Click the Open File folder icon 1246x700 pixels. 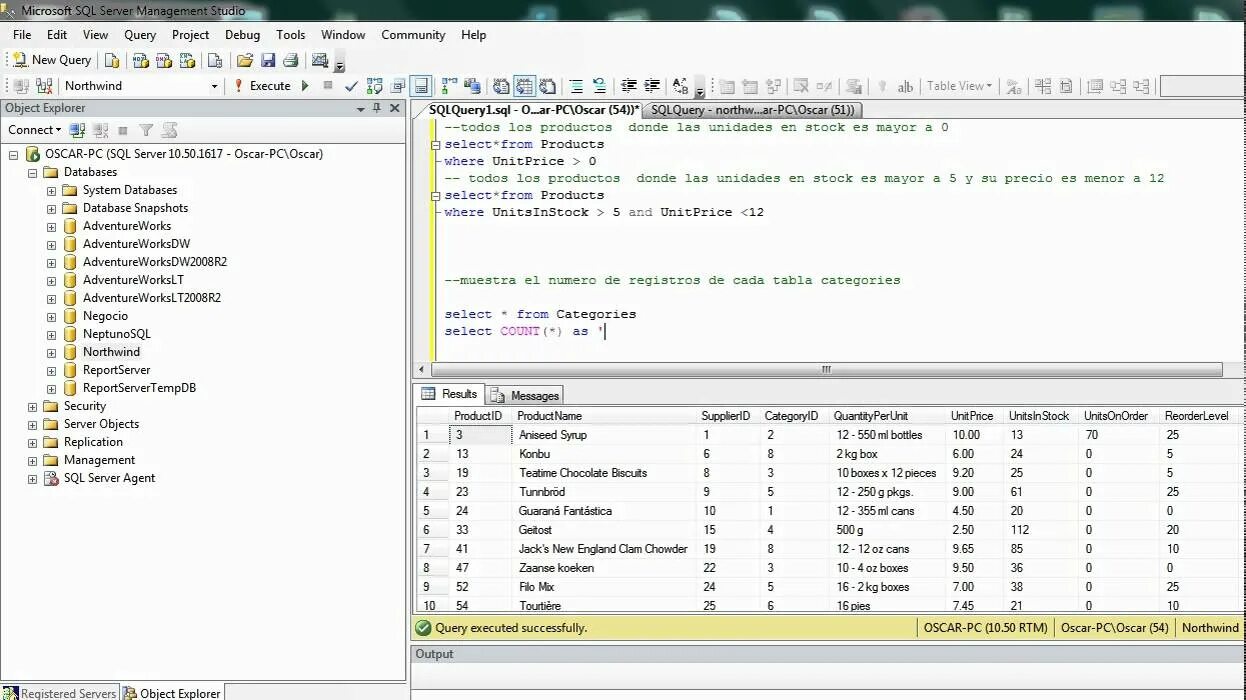pos(244,60)
